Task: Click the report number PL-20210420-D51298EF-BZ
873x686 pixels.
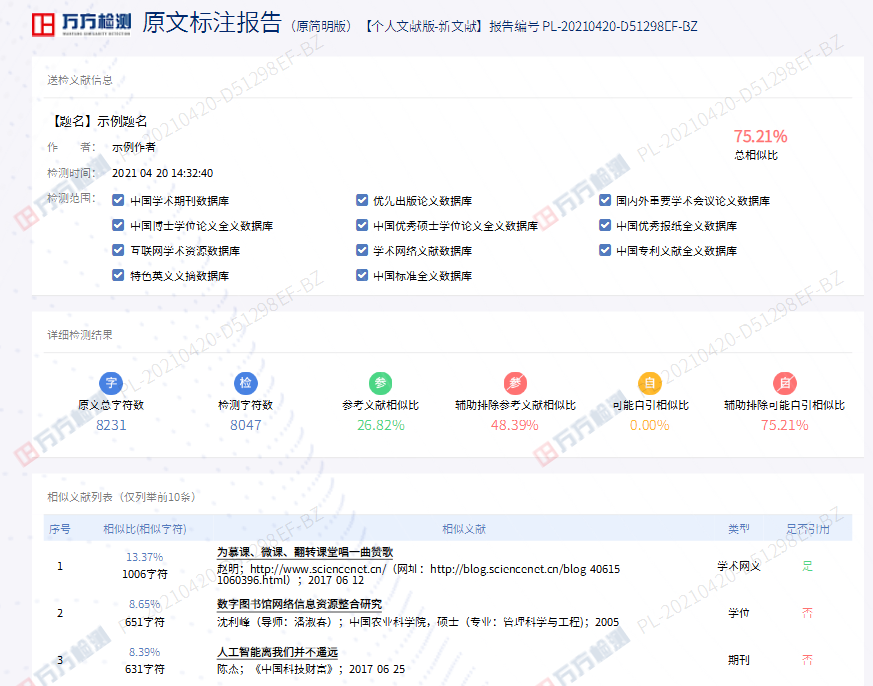Action: 620,27
